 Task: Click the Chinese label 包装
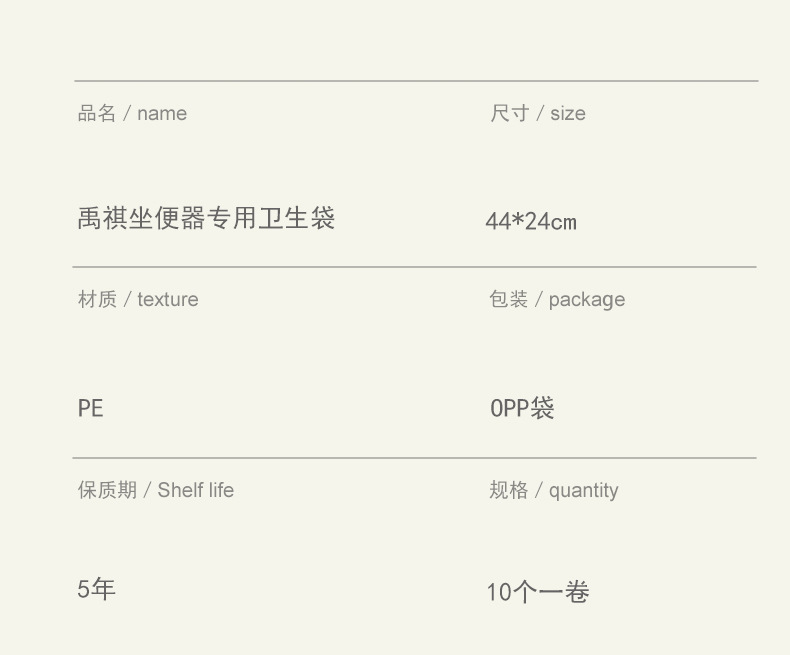pos(508,299)
